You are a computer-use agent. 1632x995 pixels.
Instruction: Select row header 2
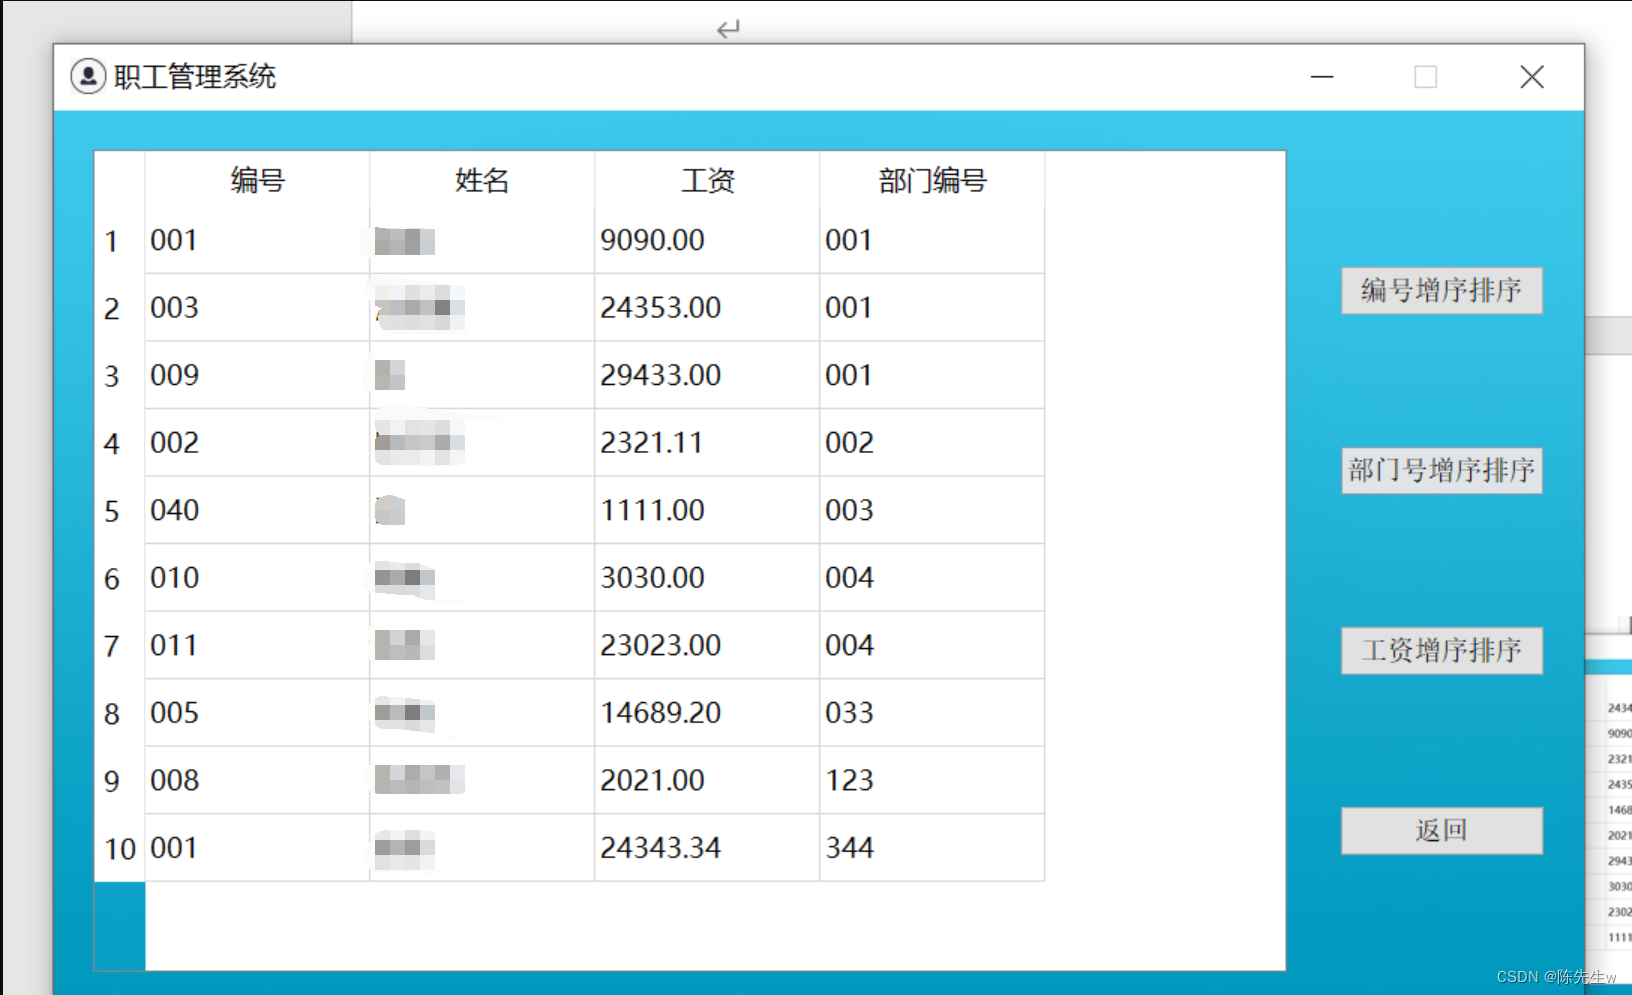[120, 308]
